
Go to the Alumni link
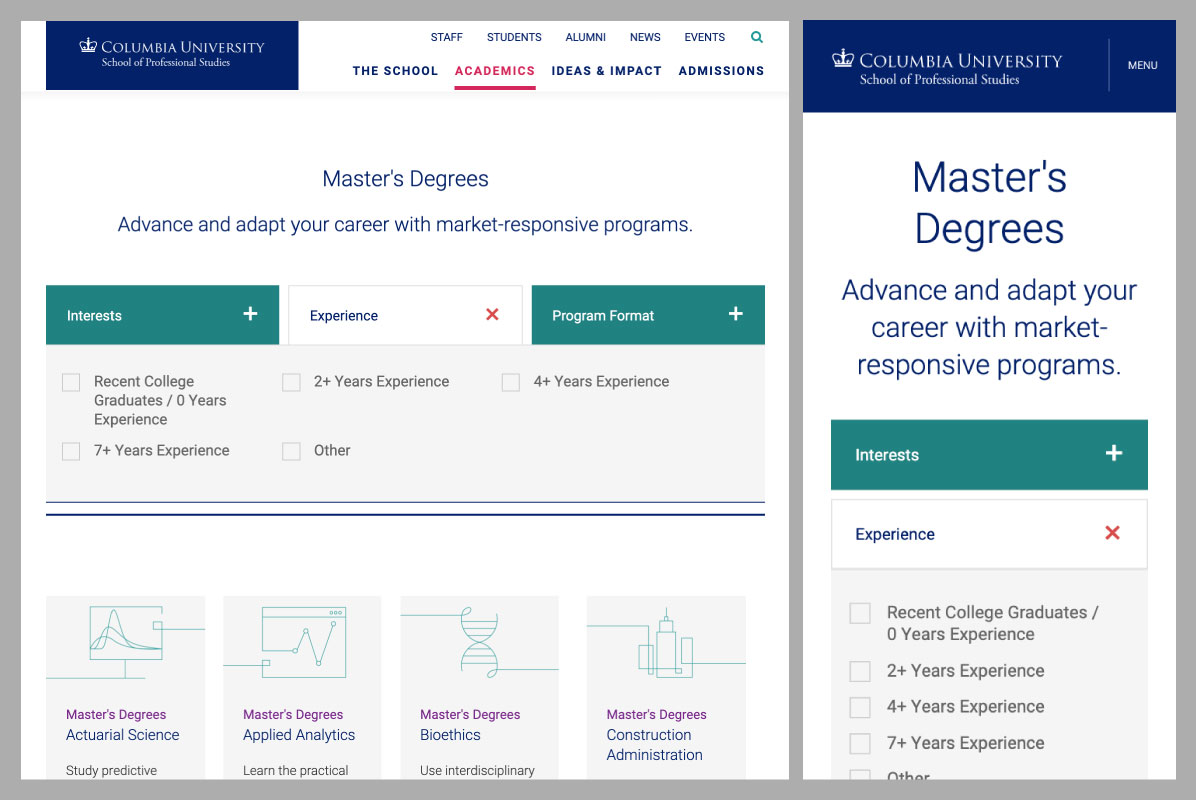[x=586, y=37]
